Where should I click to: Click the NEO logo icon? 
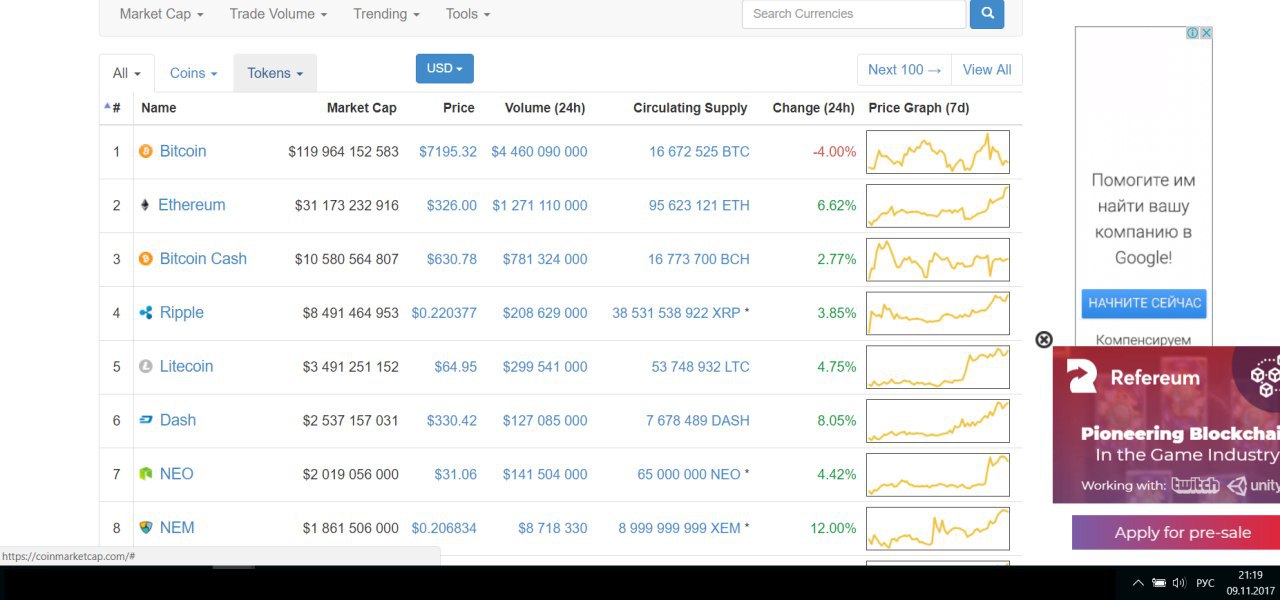coord(146,474)
